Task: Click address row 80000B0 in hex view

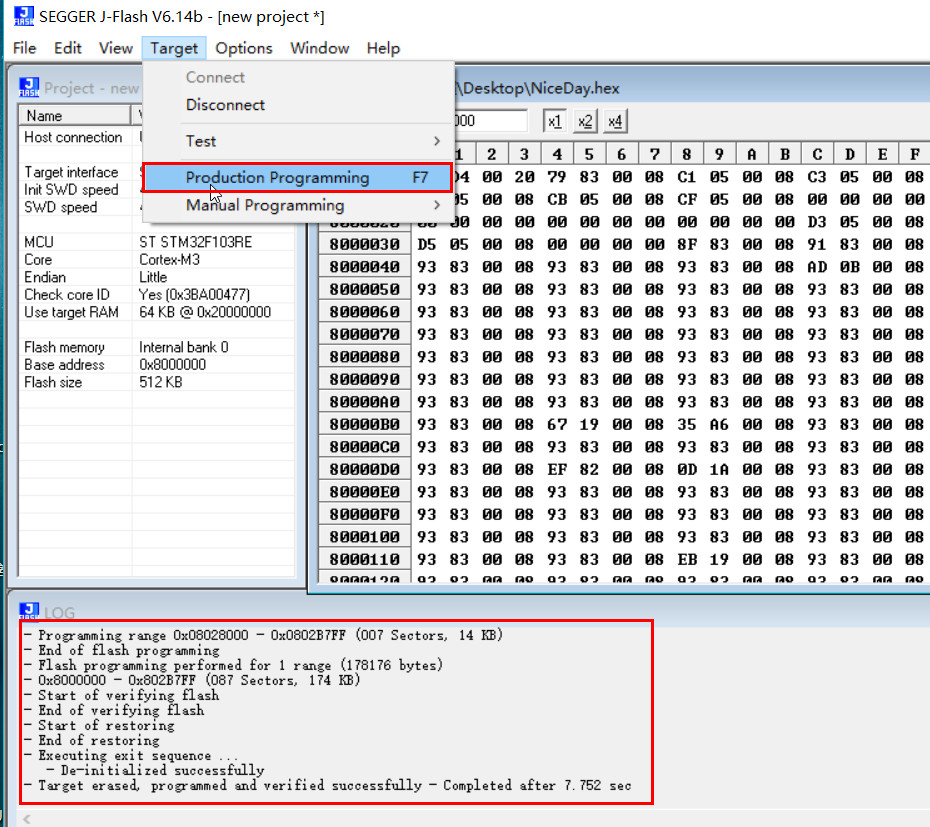Action: click(x=364, y=425)
